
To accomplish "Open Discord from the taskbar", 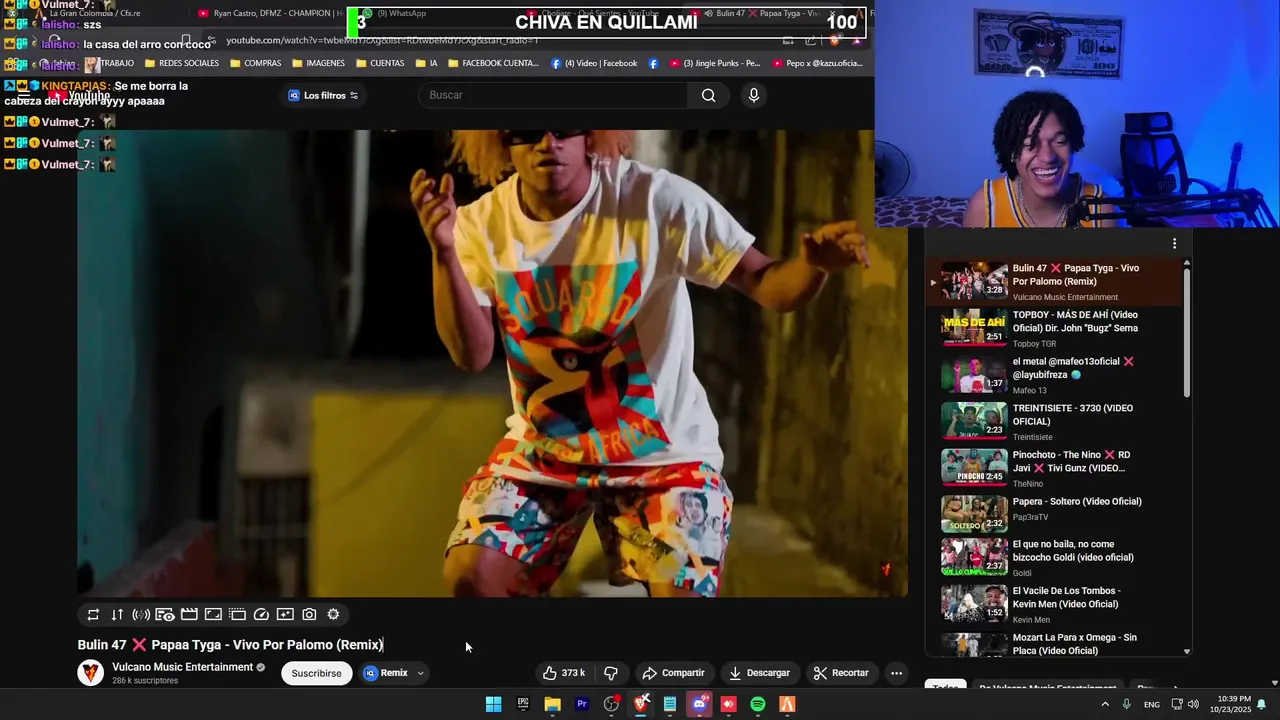I will [x=699, y=704].
